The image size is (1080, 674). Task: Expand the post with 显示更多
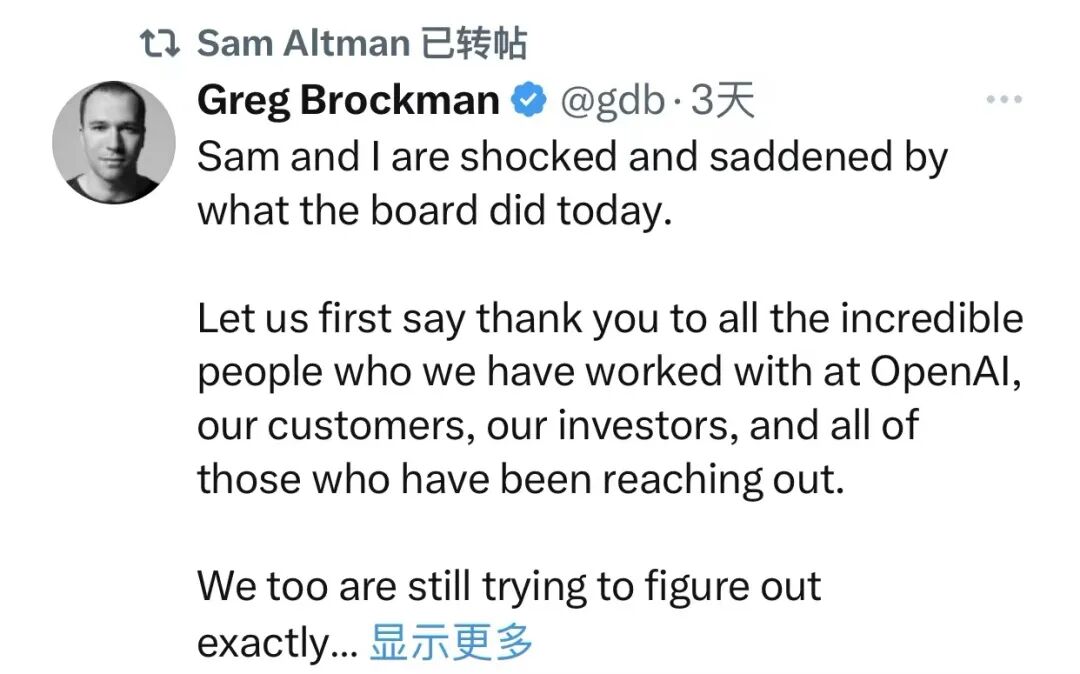tap(451, 642)
